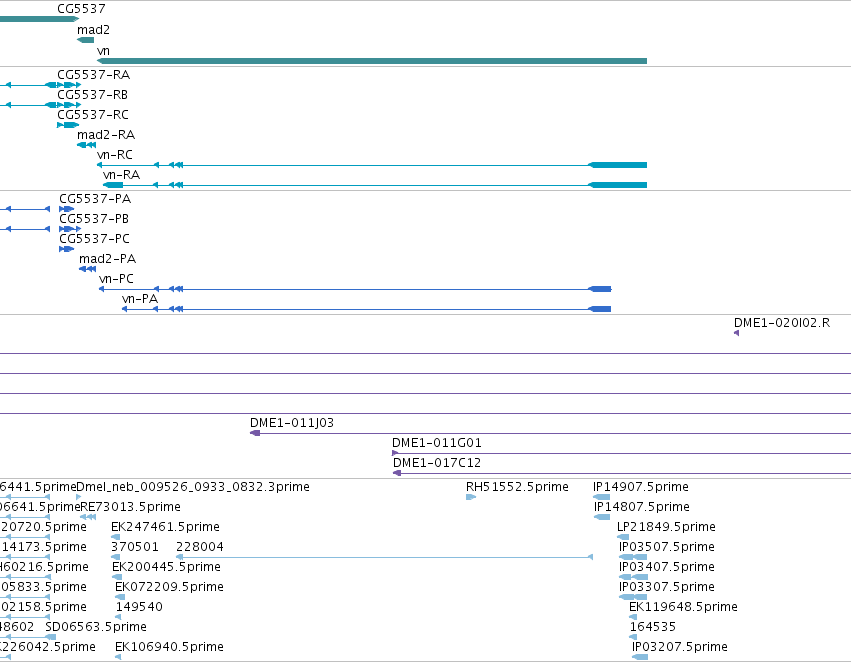
Task: Click the mad2-PA feature label
Action: coord(107,259)
